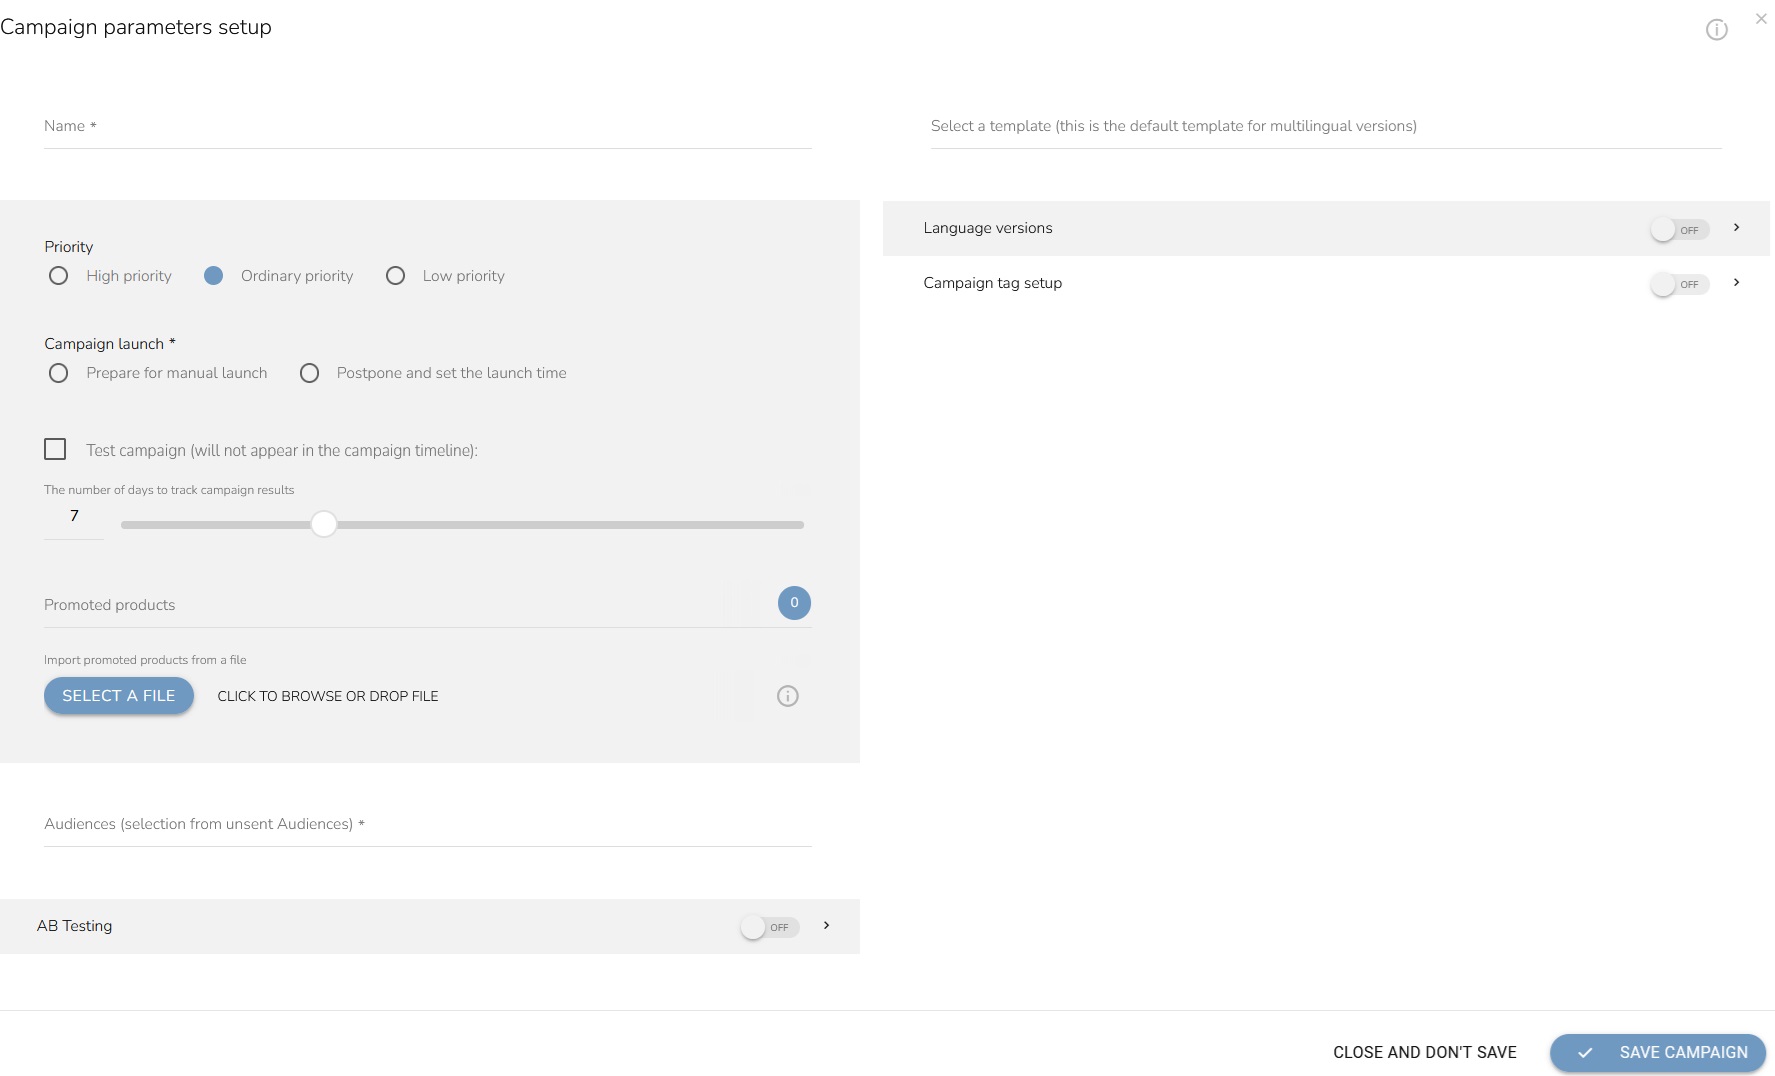Click the info icon near top-right corner

1716,30
